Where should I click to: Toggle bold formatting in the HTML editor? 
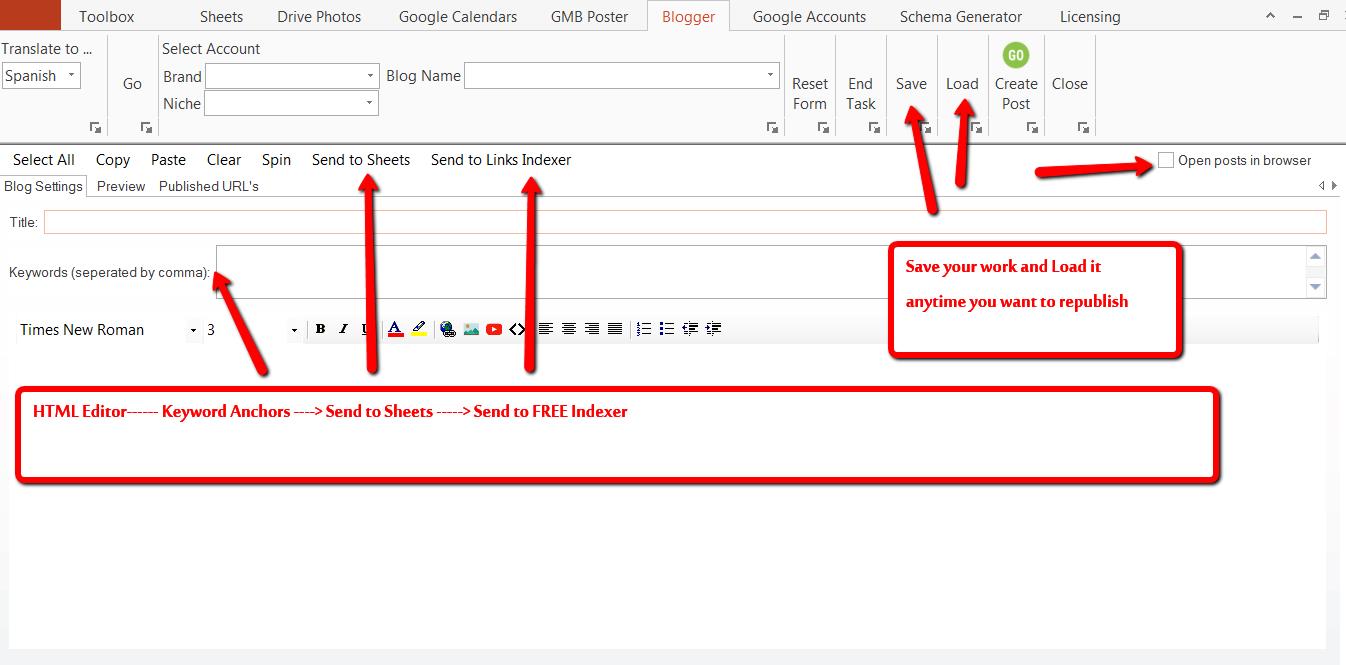(x=320, y=329)
